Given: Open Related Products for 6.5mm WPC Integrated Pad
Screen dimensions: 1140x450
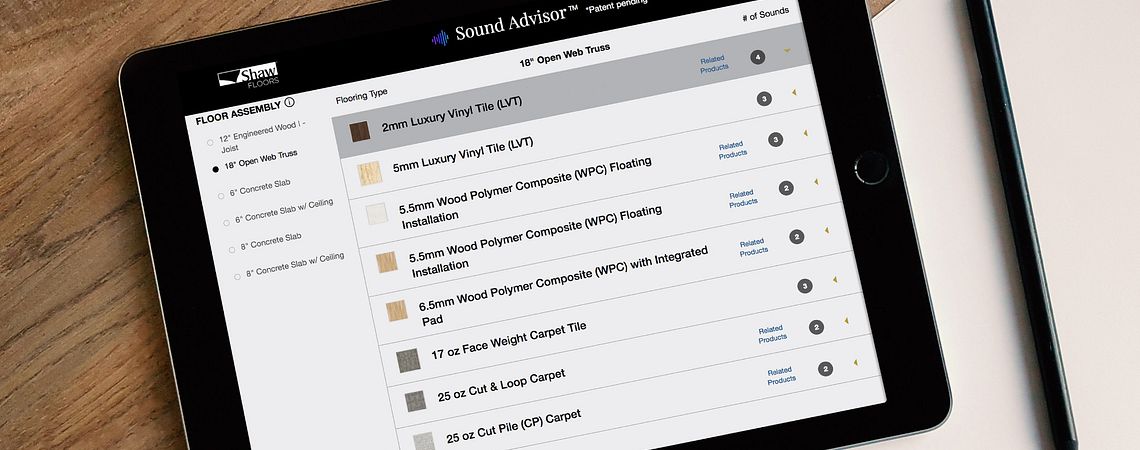Looking at the screenshot, I should coord(754,246).
